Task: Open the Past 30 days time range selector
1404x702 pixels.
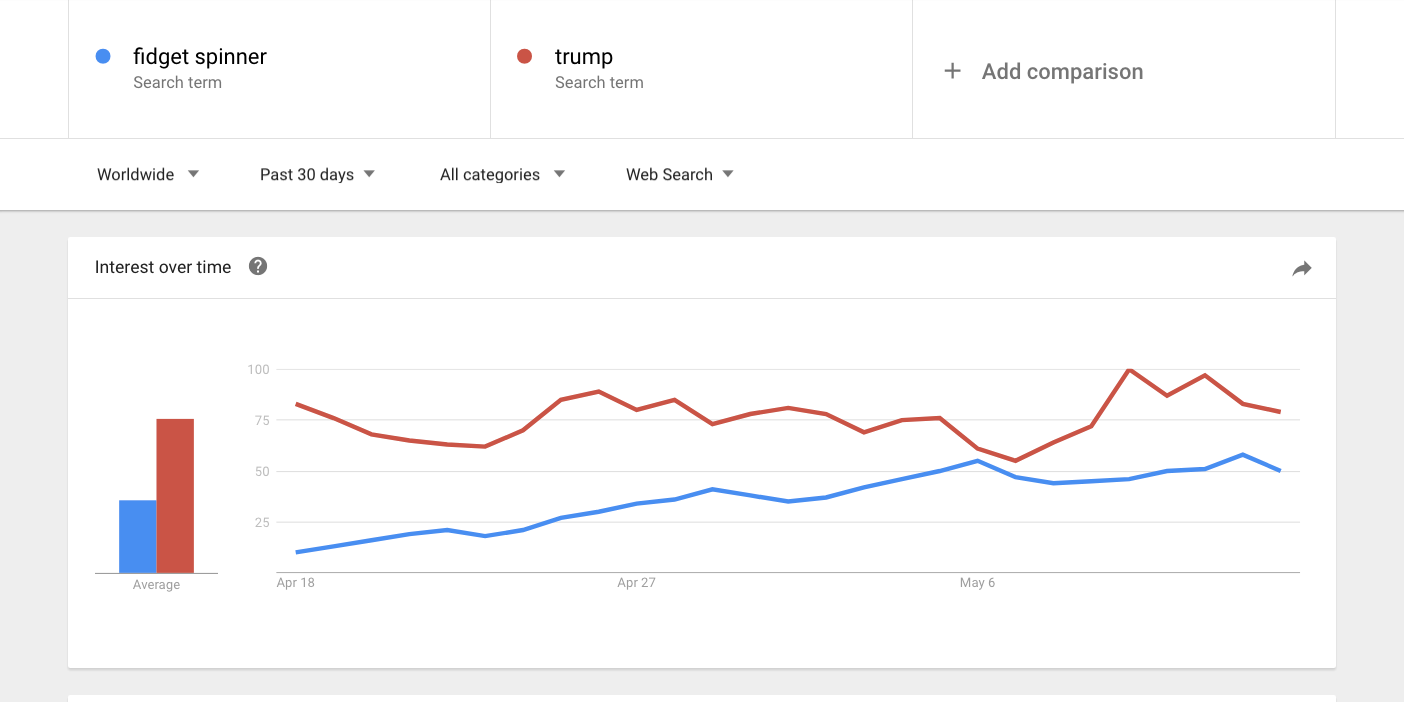Action: coord(305,174)
